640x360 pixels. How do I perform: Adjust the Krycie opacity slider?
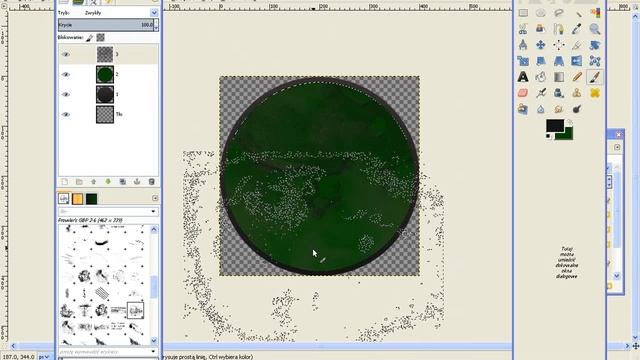point(106,25)
